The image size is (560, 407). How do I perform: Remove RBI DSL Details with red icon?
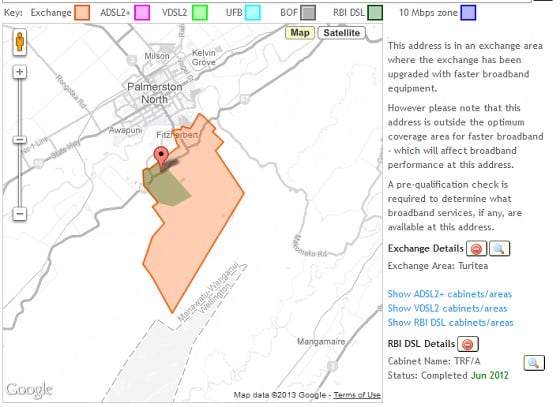coord(468,344)
